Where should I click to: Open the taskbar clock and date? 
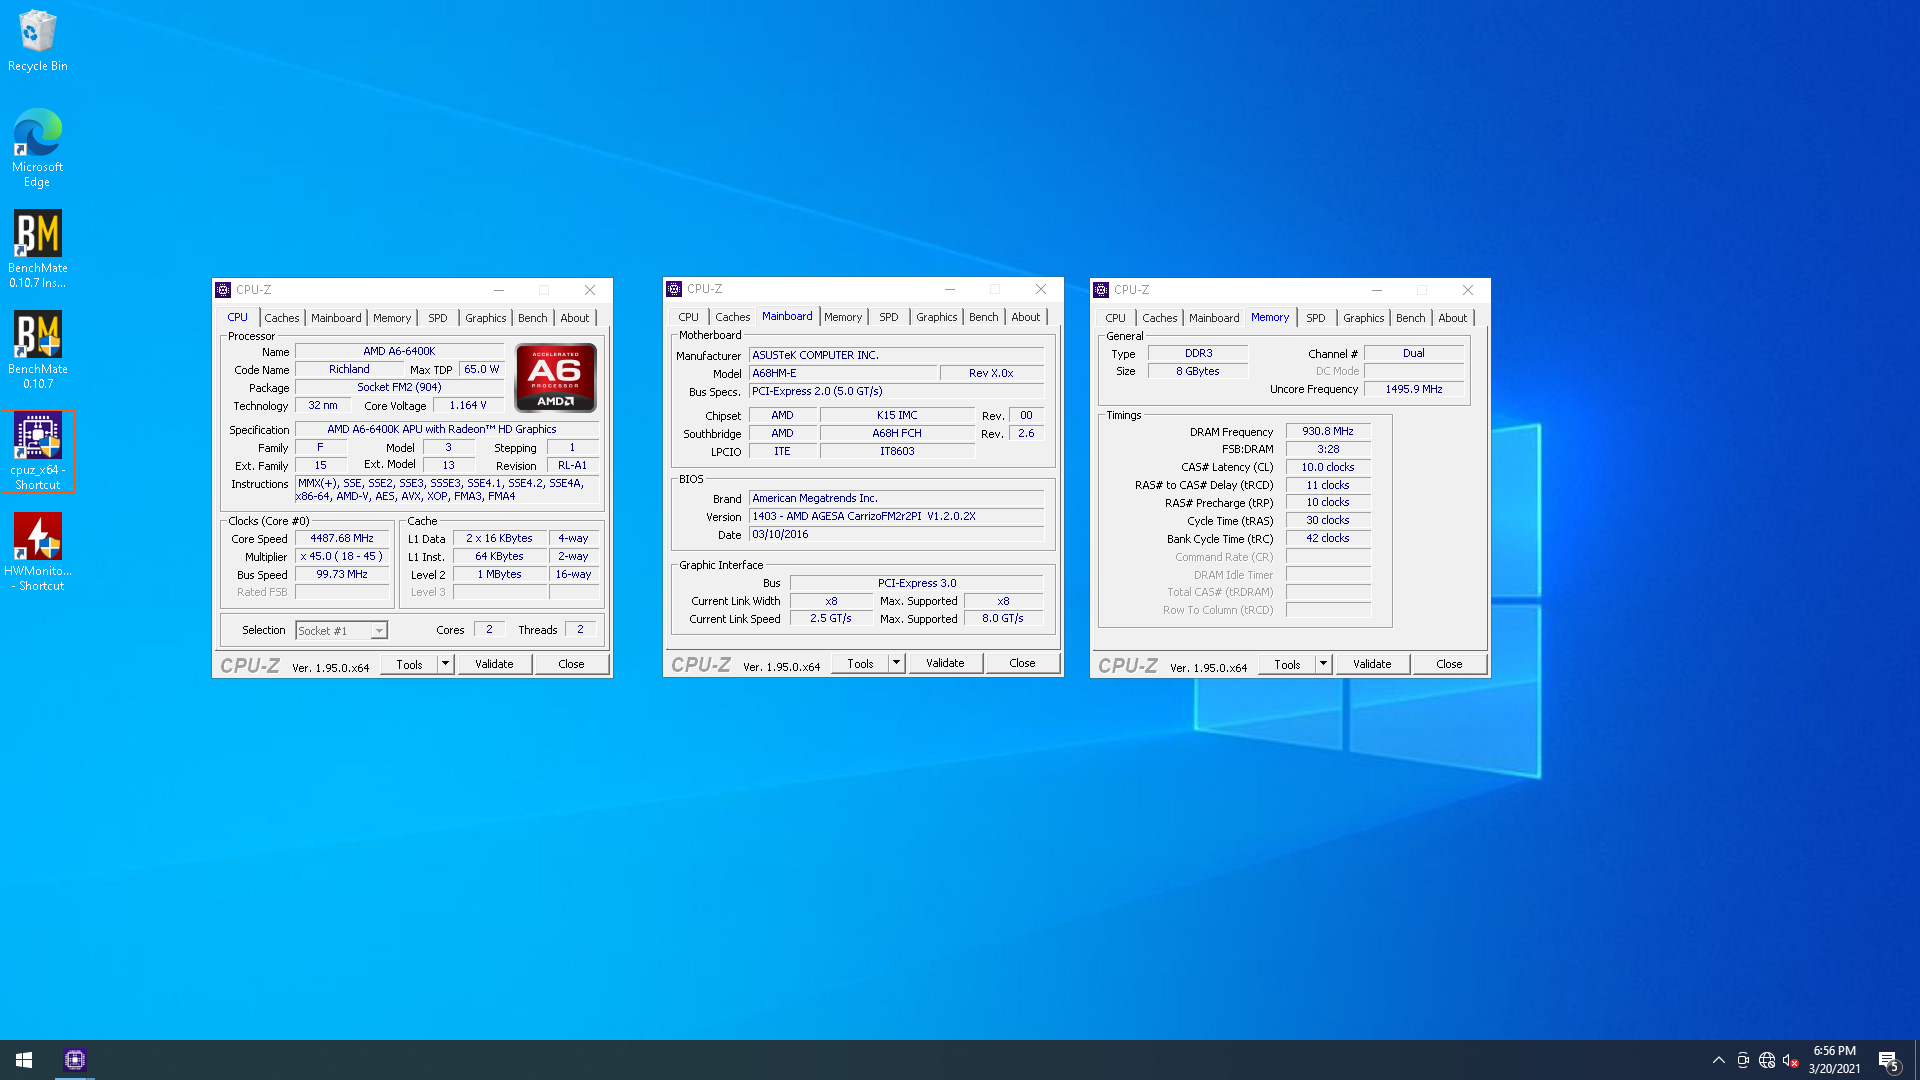(x=1834, y=1060)
